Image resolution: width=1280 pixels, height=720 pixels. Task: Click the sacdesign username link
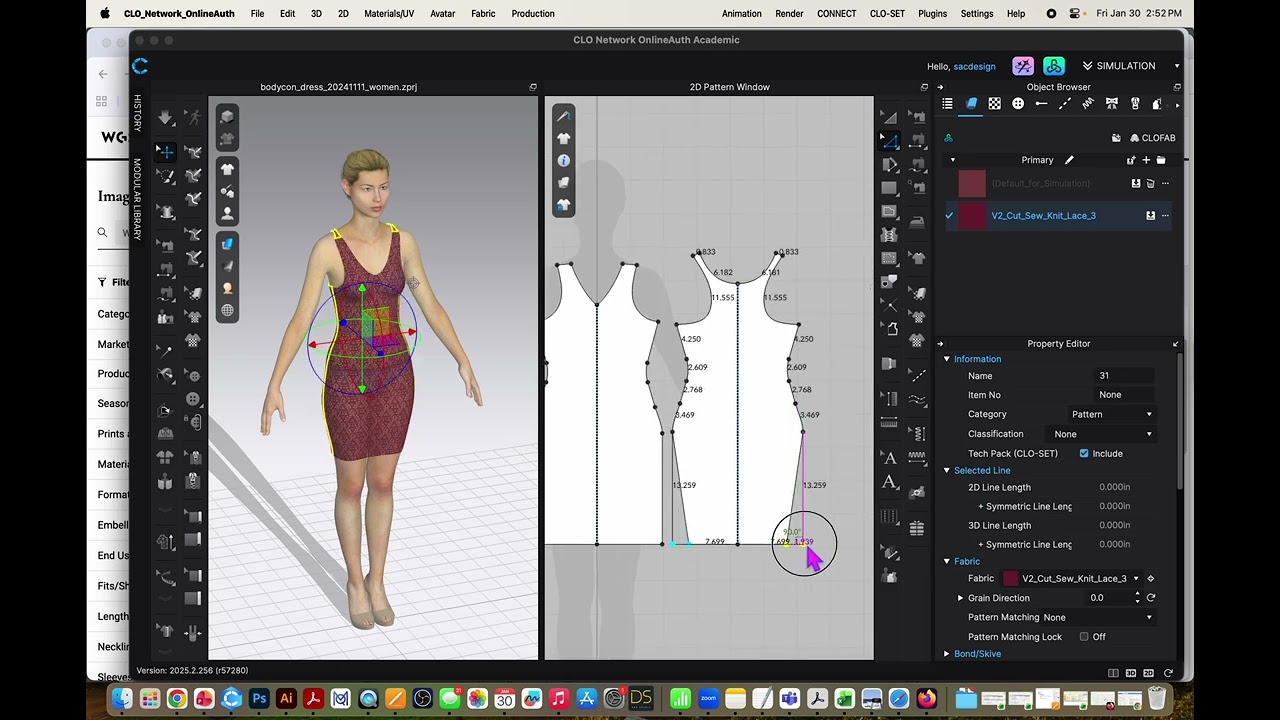tap(974, 66)
